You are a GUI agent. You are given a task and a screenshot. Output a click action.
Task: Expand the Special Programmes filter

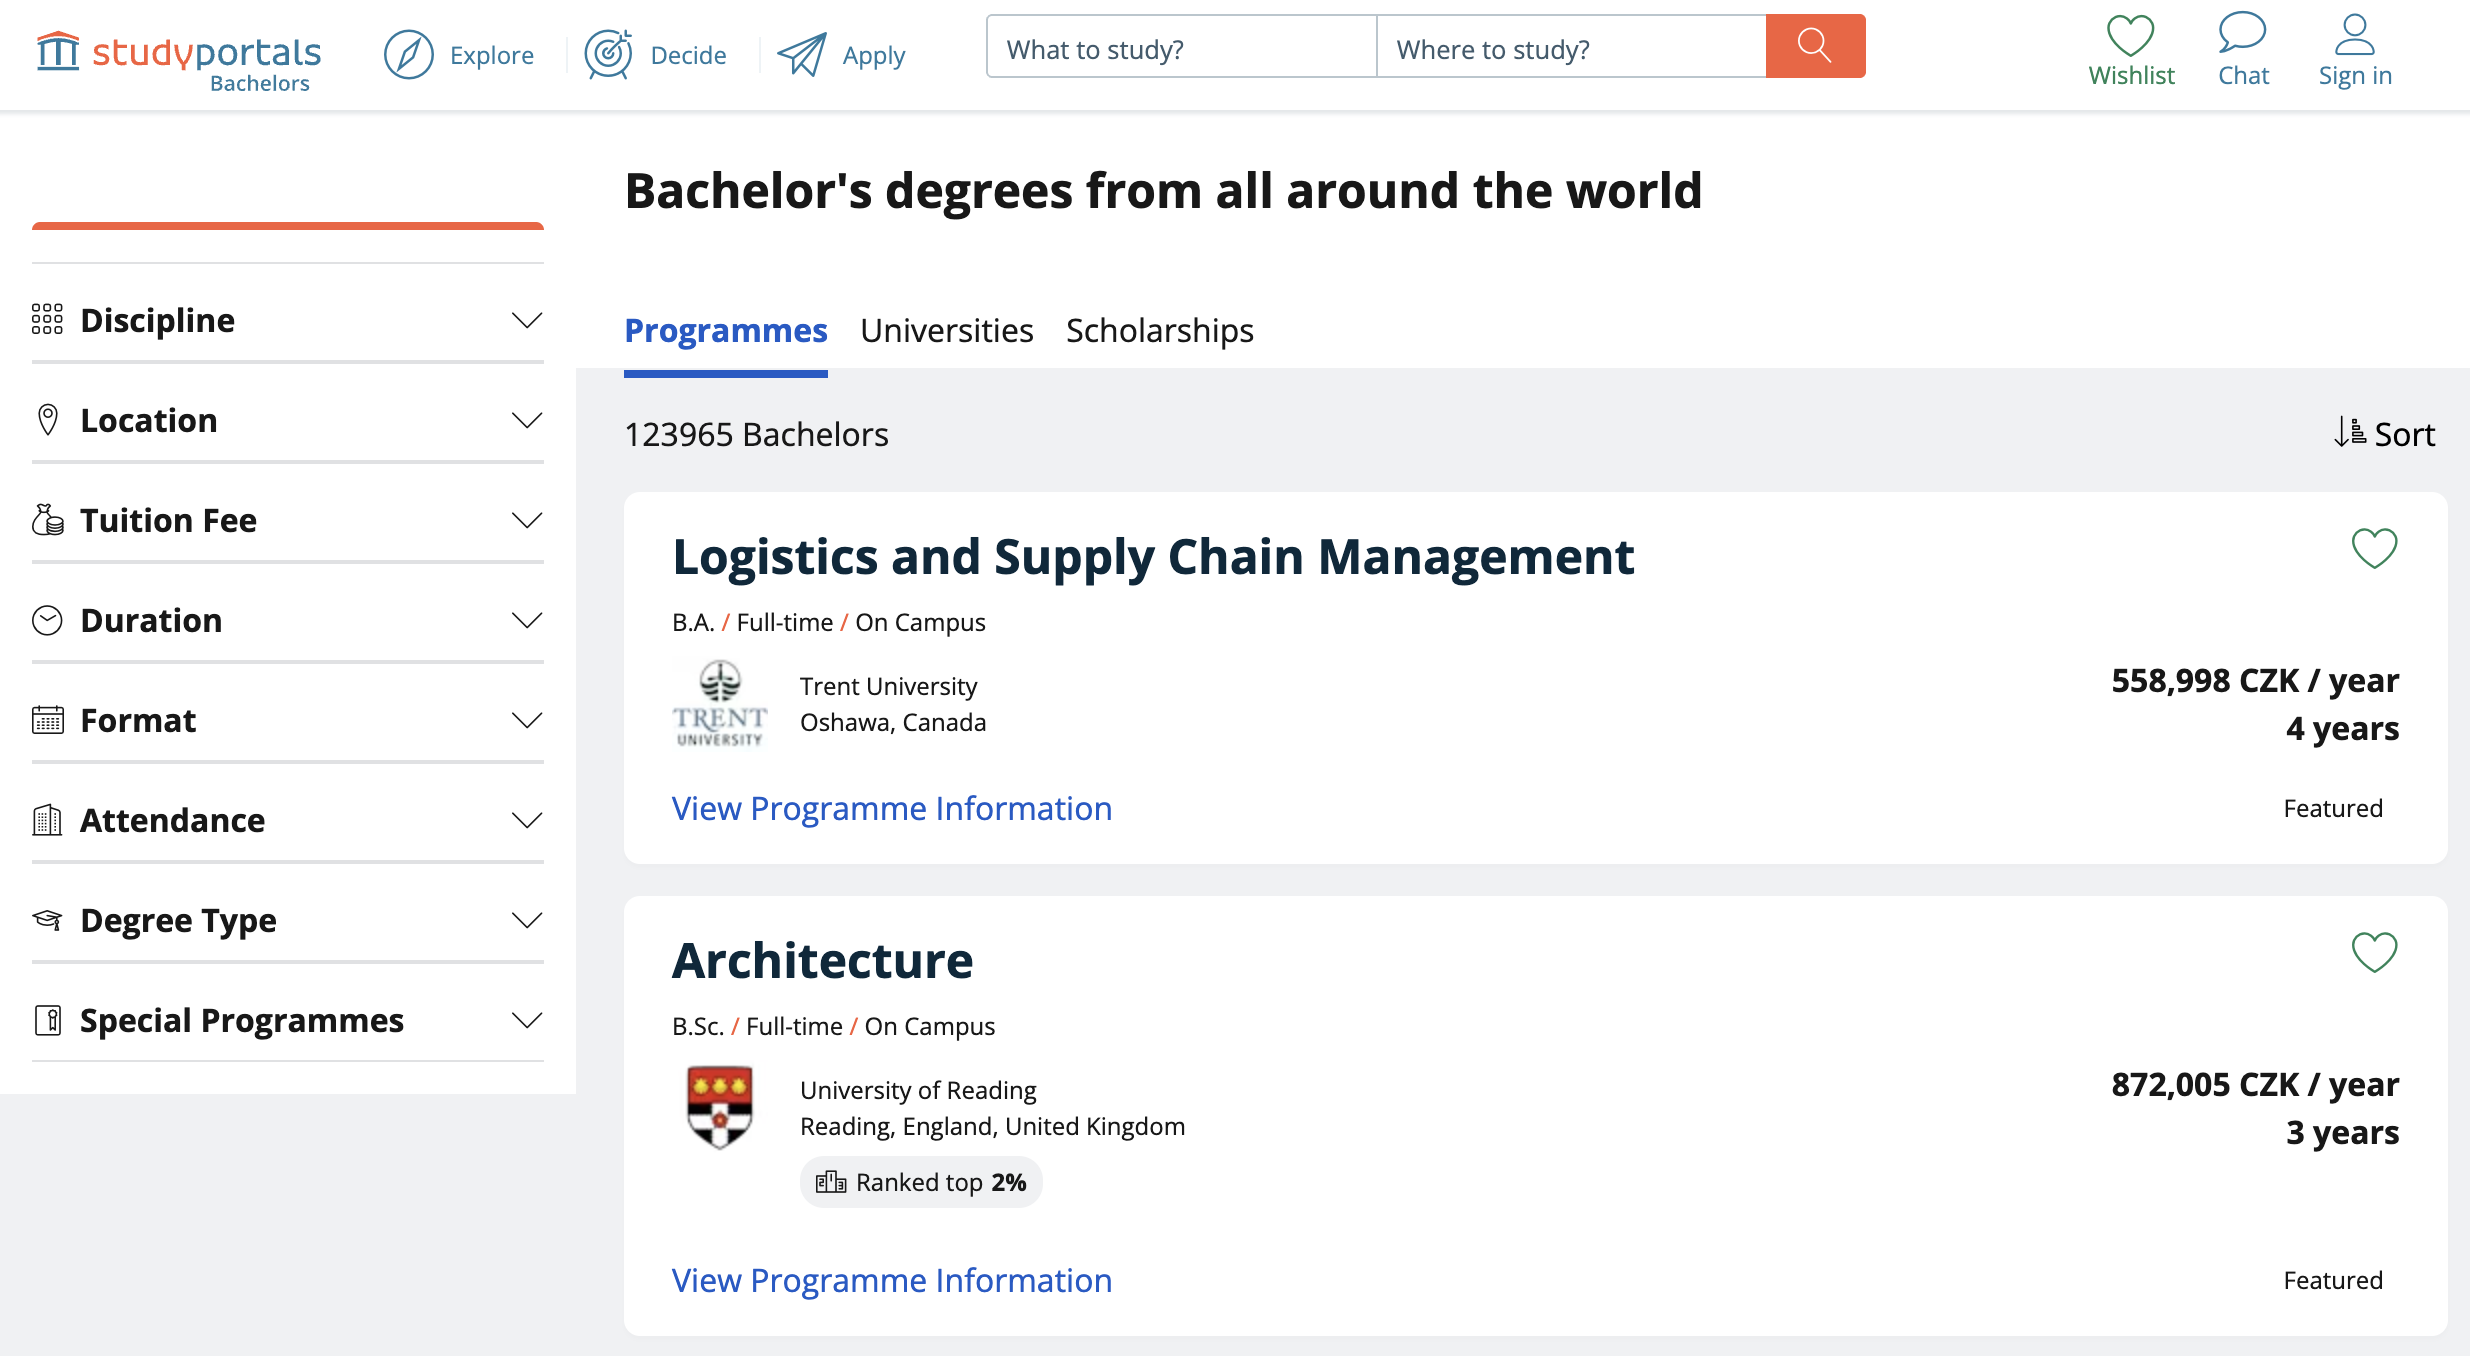tap(288, 1020)
